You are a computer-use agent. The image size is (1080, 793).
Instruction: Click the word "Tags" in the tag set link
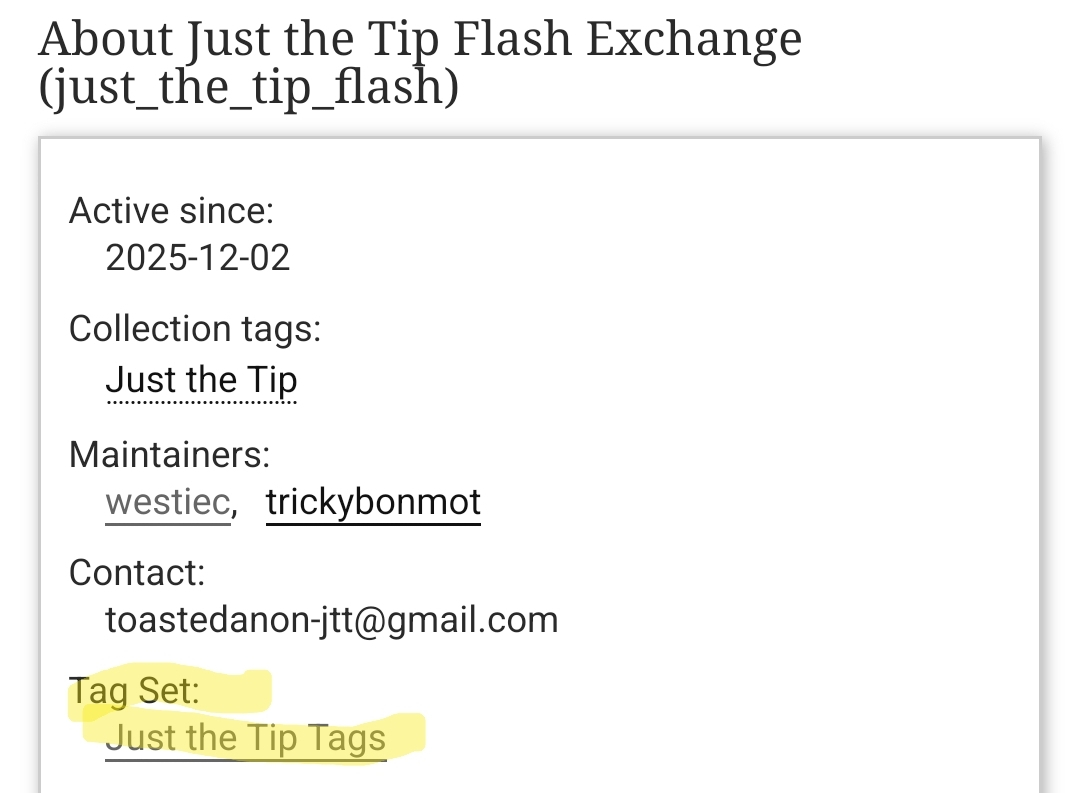(x=346, y=738)
